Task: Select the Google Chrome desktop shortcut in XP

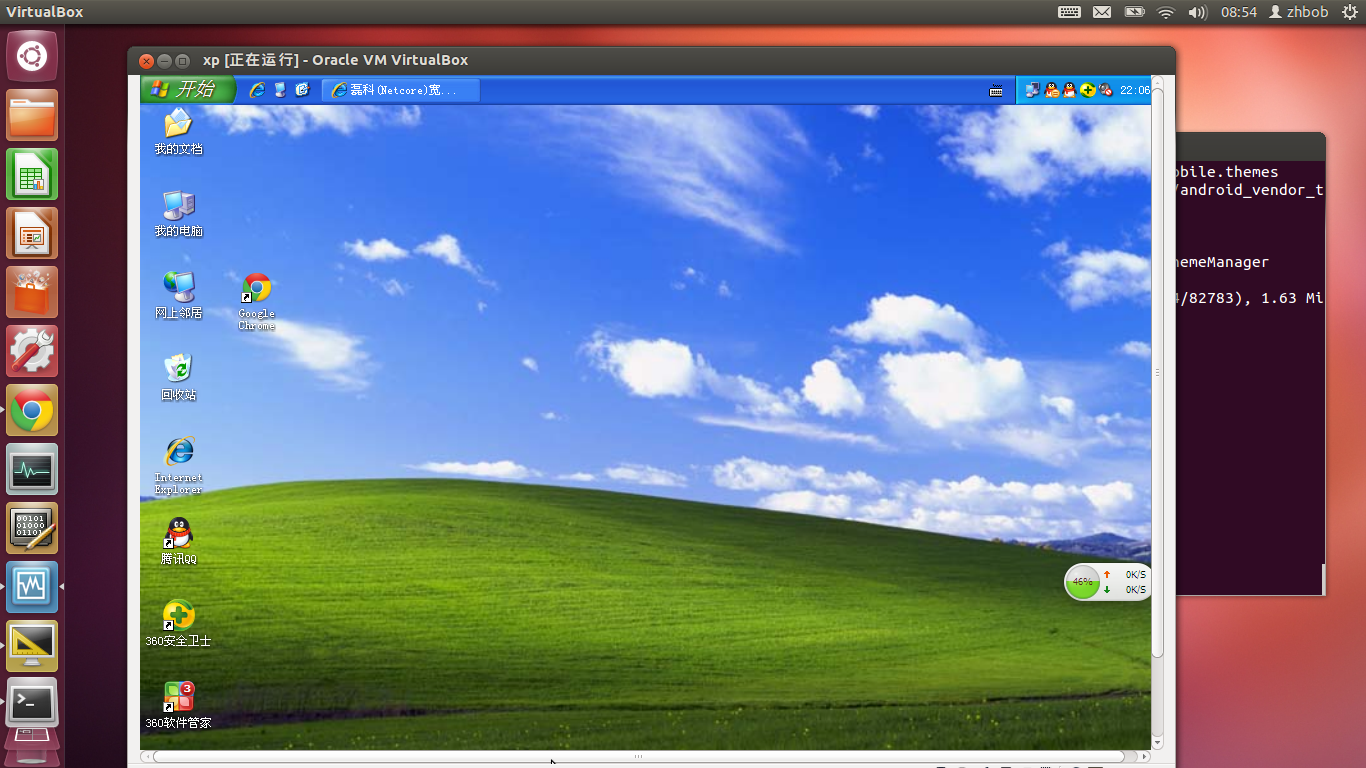Action: point(257,302)
